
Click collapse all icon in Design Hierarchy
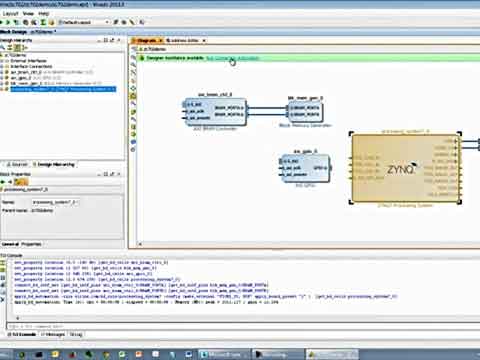click(x=10, y=48)
